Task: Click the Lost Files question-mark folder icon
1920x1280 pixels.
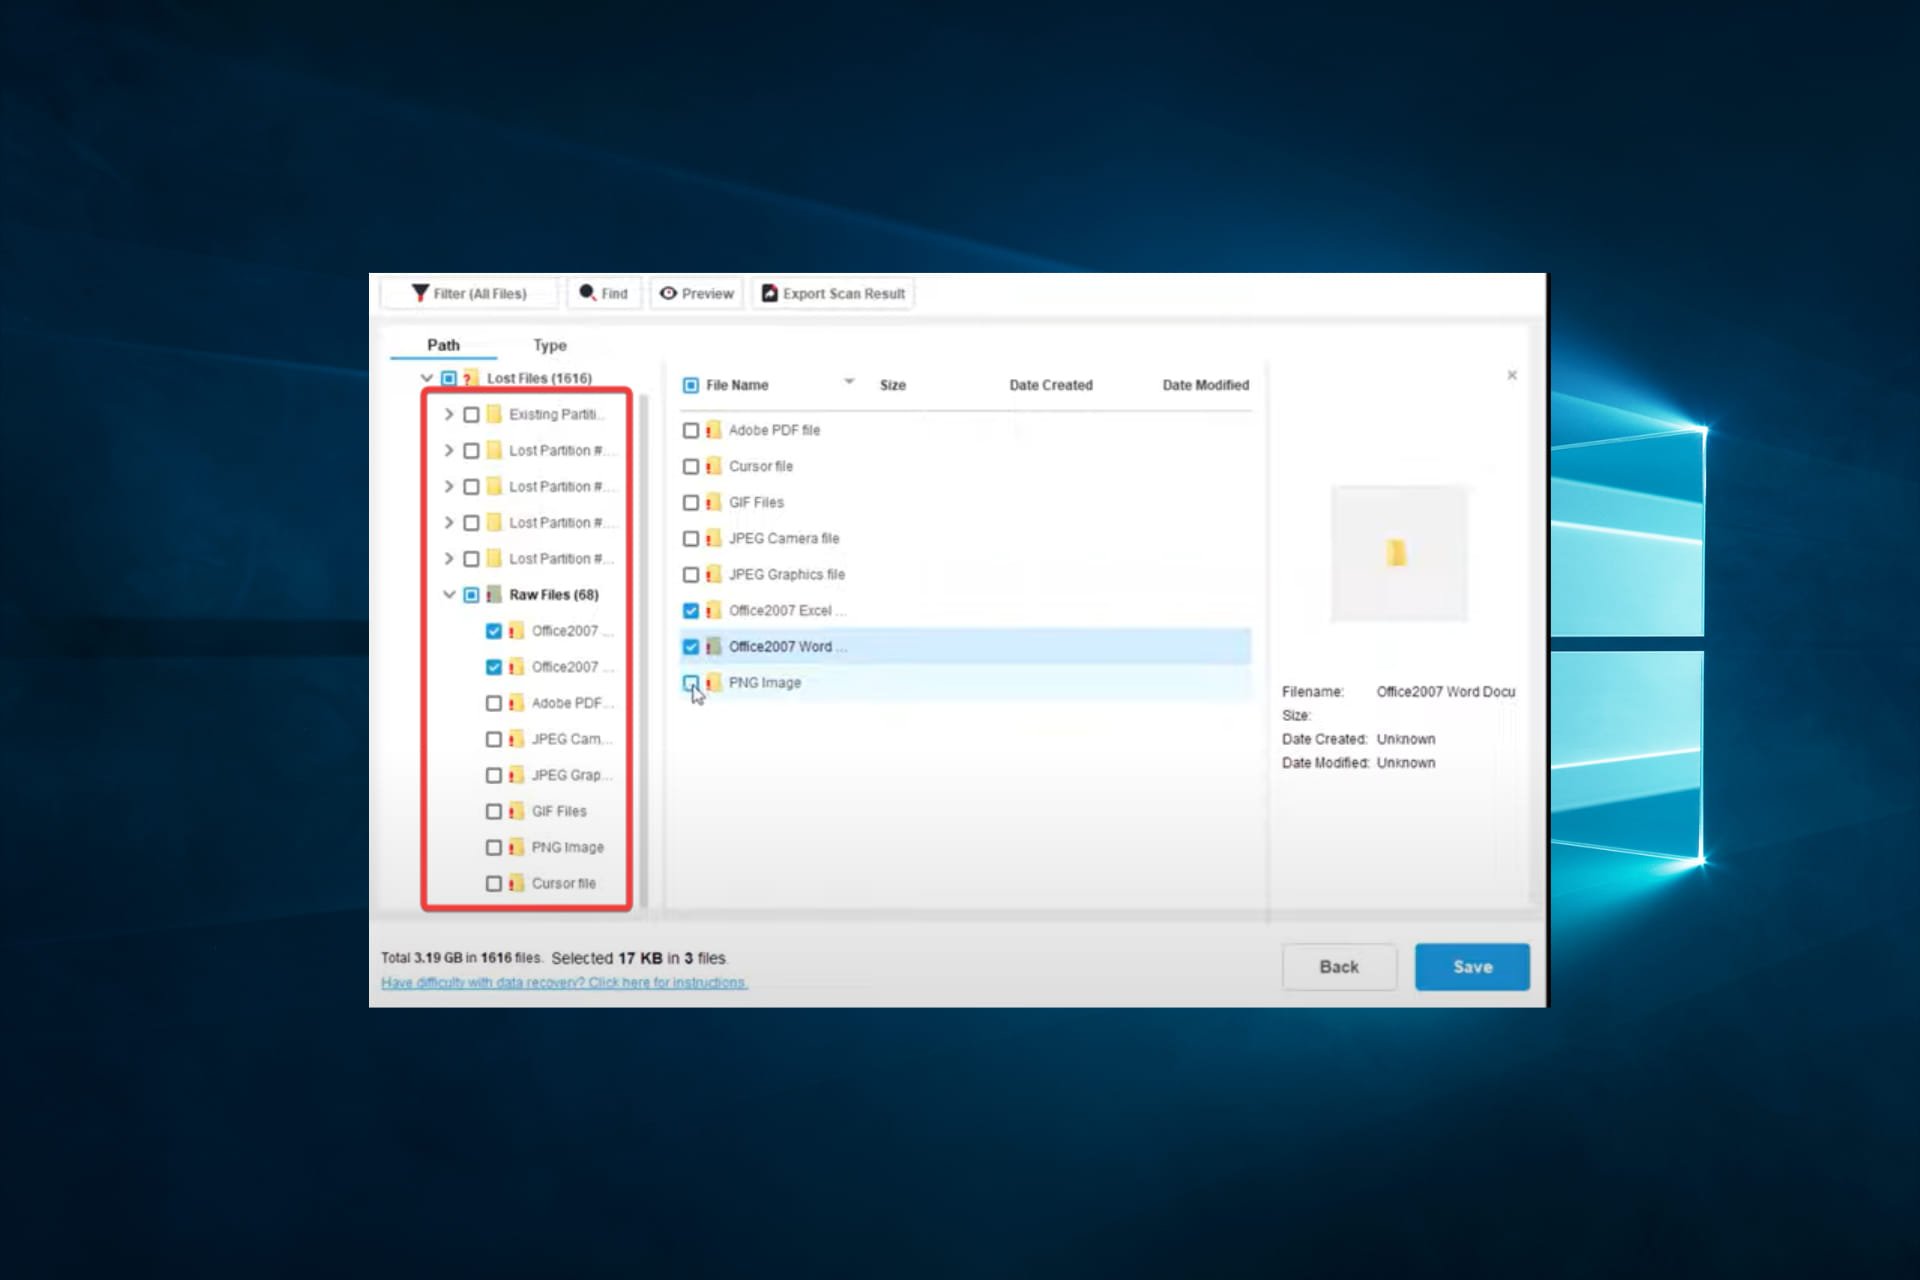Action: (x=470, y=378)
